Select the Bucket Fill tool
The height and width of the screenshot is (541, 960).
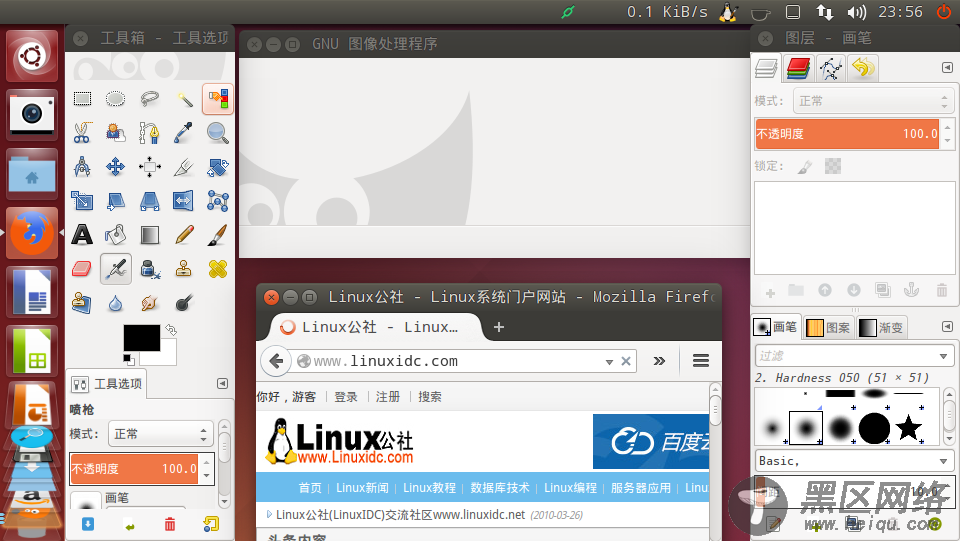tap(115, 234)
